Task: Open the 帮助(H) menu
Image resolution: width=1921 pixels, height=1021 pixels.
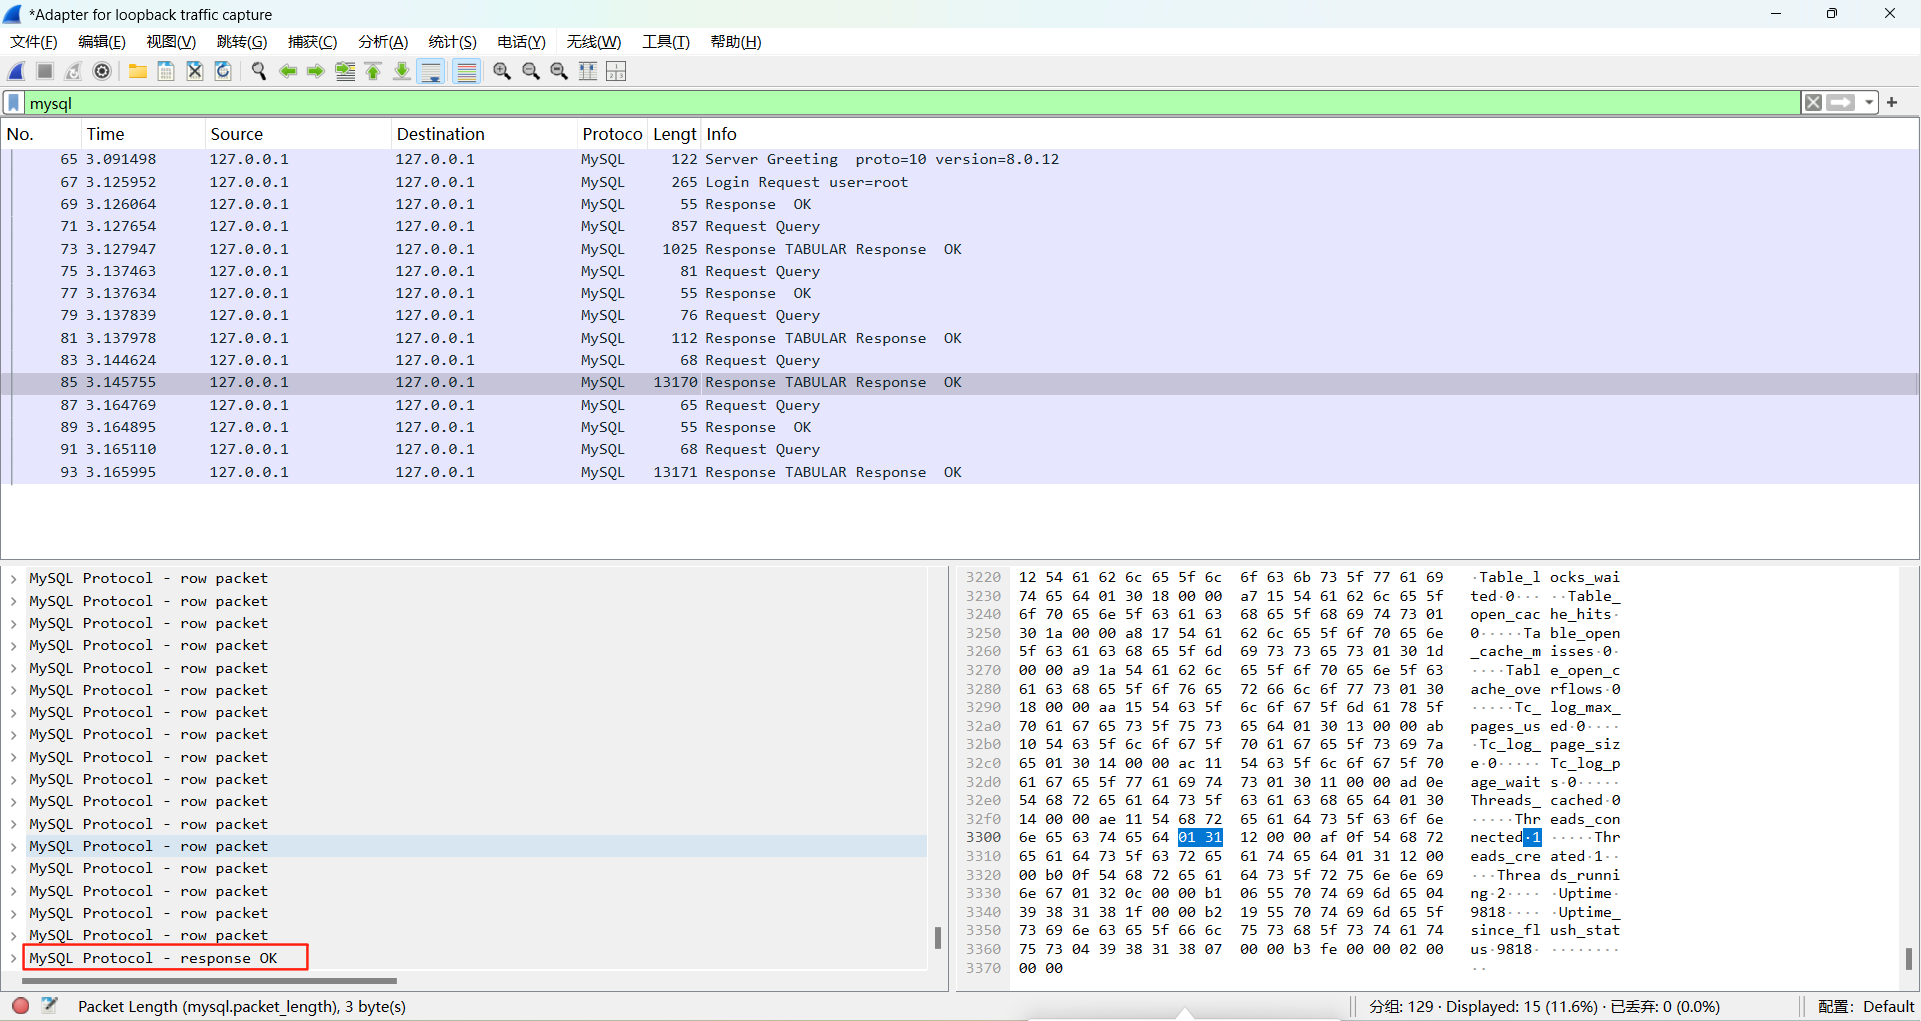Action: pos(736,42)
